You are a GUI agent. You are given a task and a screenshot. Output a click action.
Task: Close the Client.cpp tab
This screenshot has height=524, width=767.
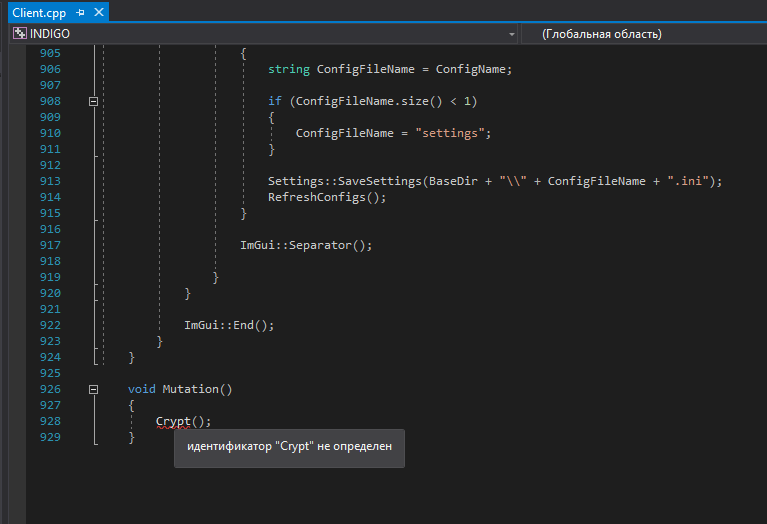(x=97, y=13)
